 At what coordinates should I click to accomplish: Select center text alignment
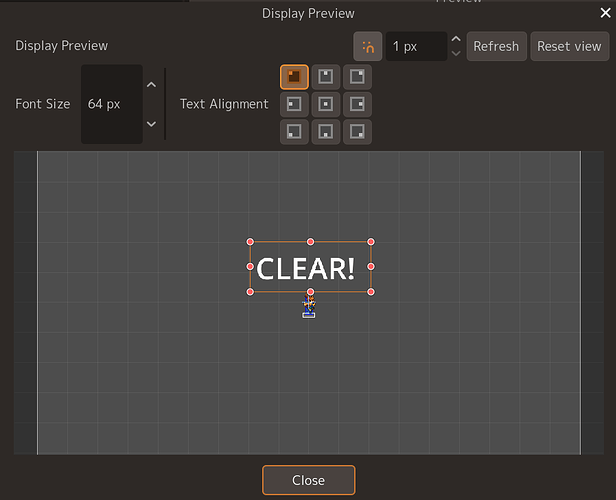tap(326, 104)
